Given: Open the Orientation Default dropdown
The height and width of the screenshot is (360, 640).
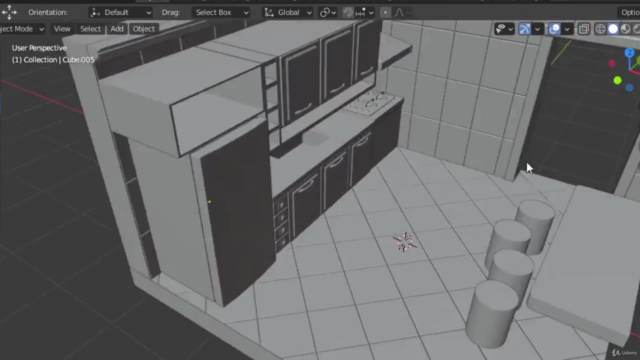Looking at the screenshot, I should tap(120, 13).
